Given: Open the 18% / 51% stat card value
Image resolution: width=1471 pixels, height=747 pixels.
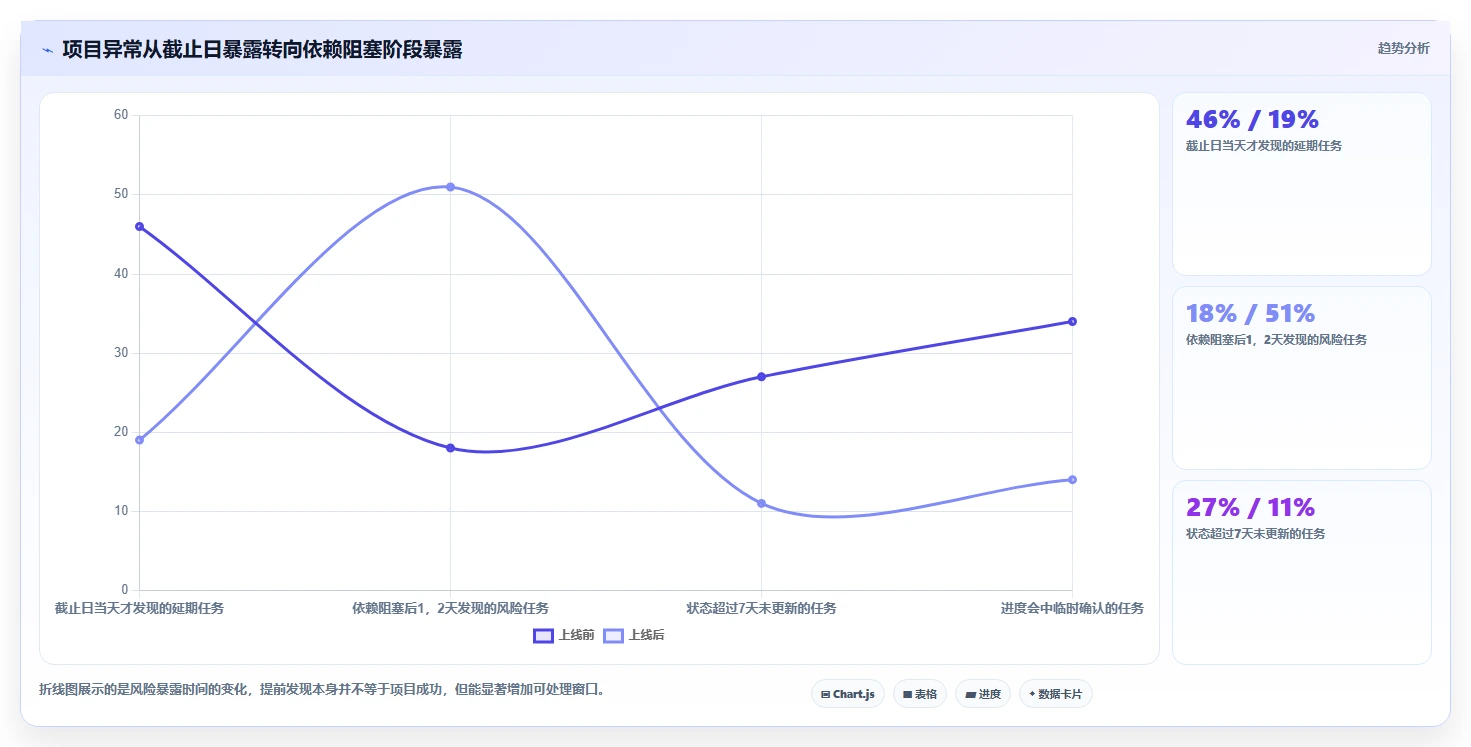Looking at the screenshot, I should [x=1250, y=313].
